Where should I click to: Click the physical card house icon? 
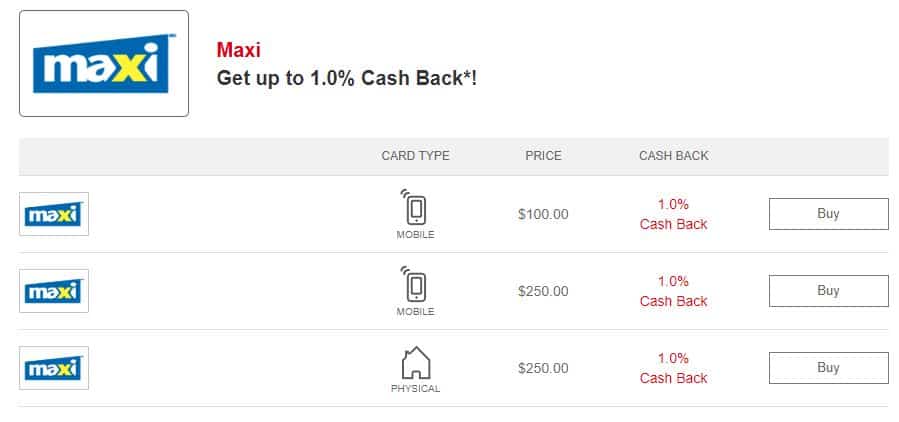pyautogui.click(x=415, y=361)
